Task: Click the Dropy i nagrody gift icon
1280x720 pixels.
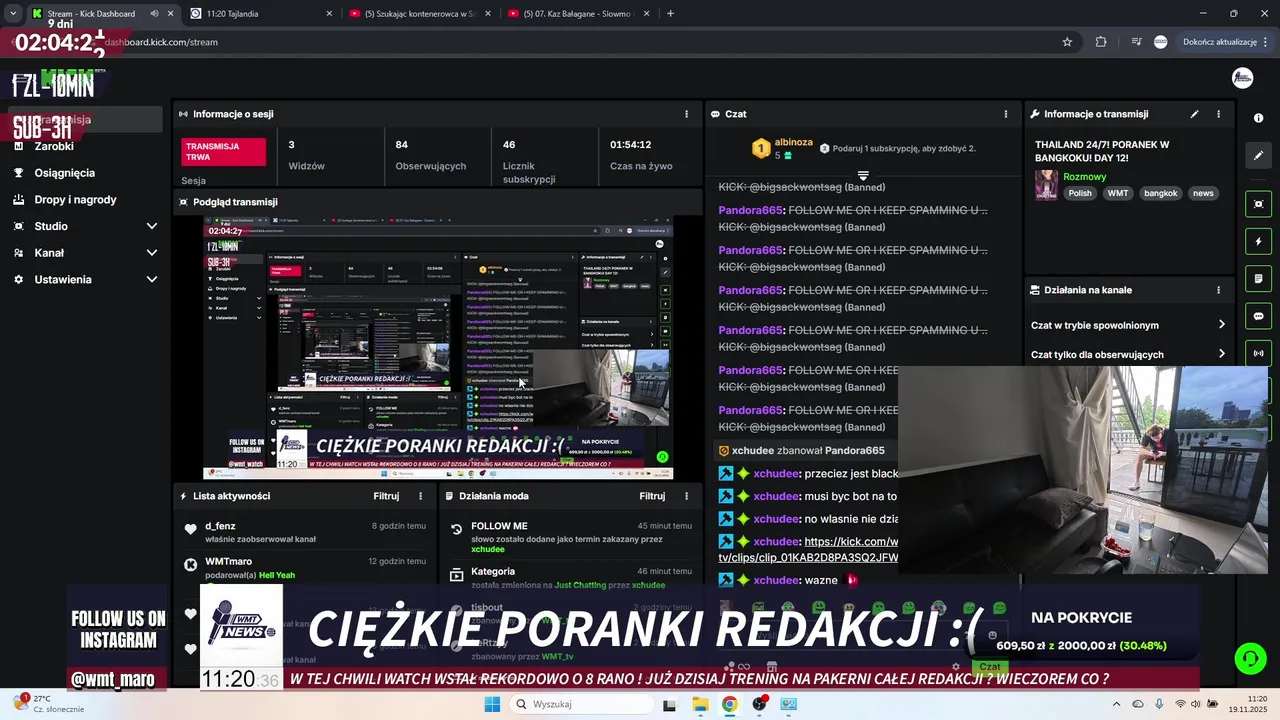Action: [18, 199]
